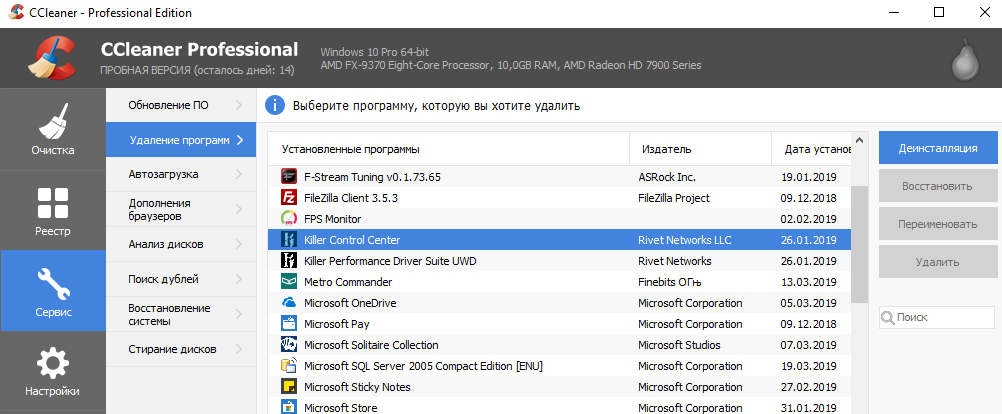Click the Microsoft Sticky Notes icon

coord(289,386)
